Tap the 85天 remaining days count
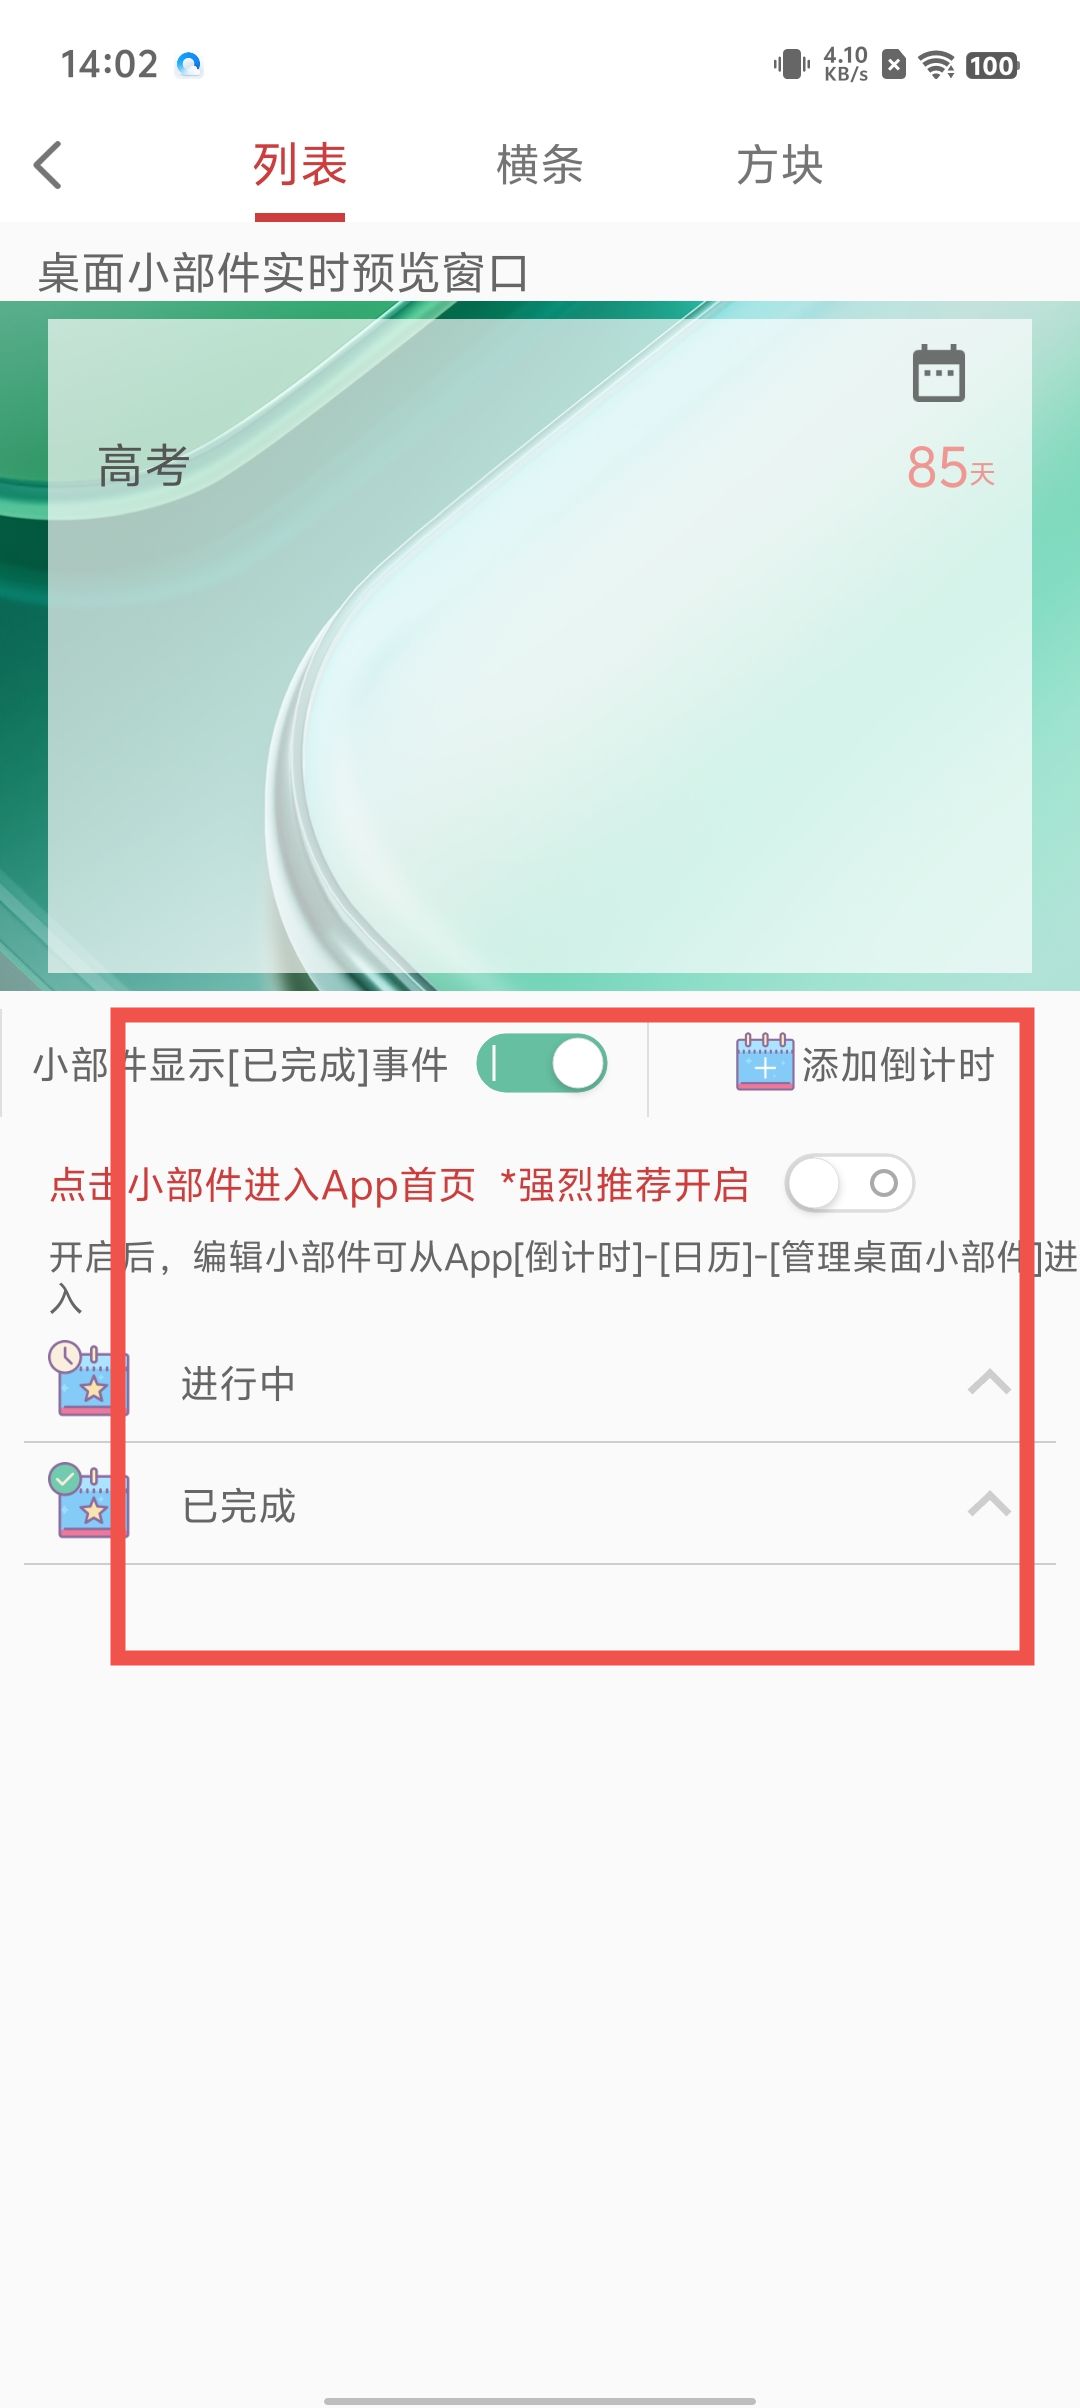This screenshot has width=1080, height=2408. pos(951,467)
